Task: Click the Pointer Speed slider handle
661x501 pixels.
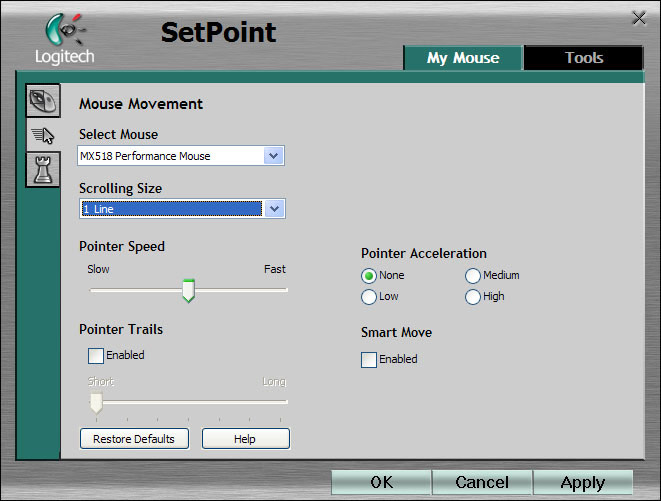Action: click(x=187, y=291)
